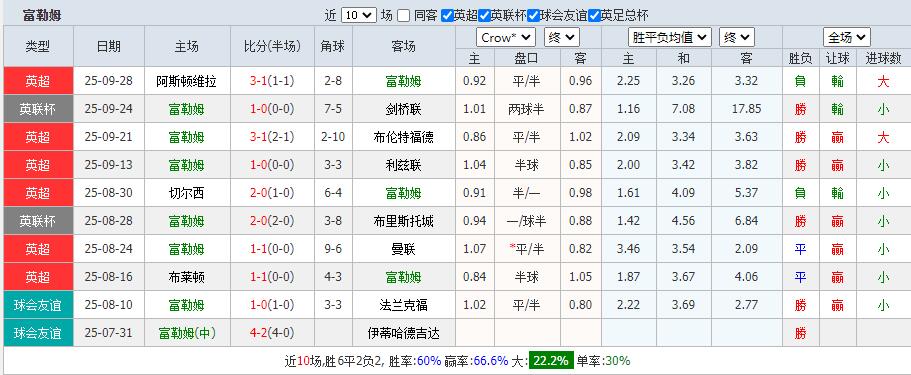
Task: Click the 类型 column header
Action: click(x=38, y=47)
